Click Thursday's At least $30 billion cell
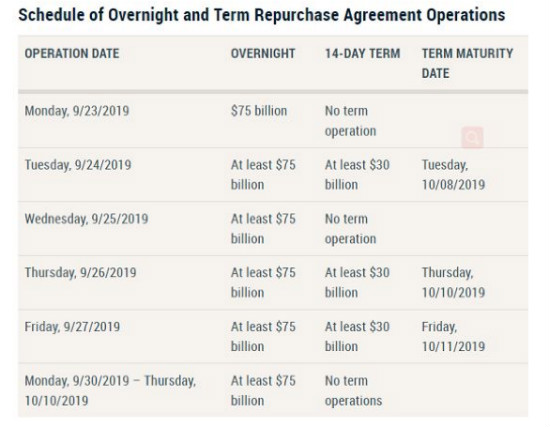550x427 pixels. [x=357, y=282]
